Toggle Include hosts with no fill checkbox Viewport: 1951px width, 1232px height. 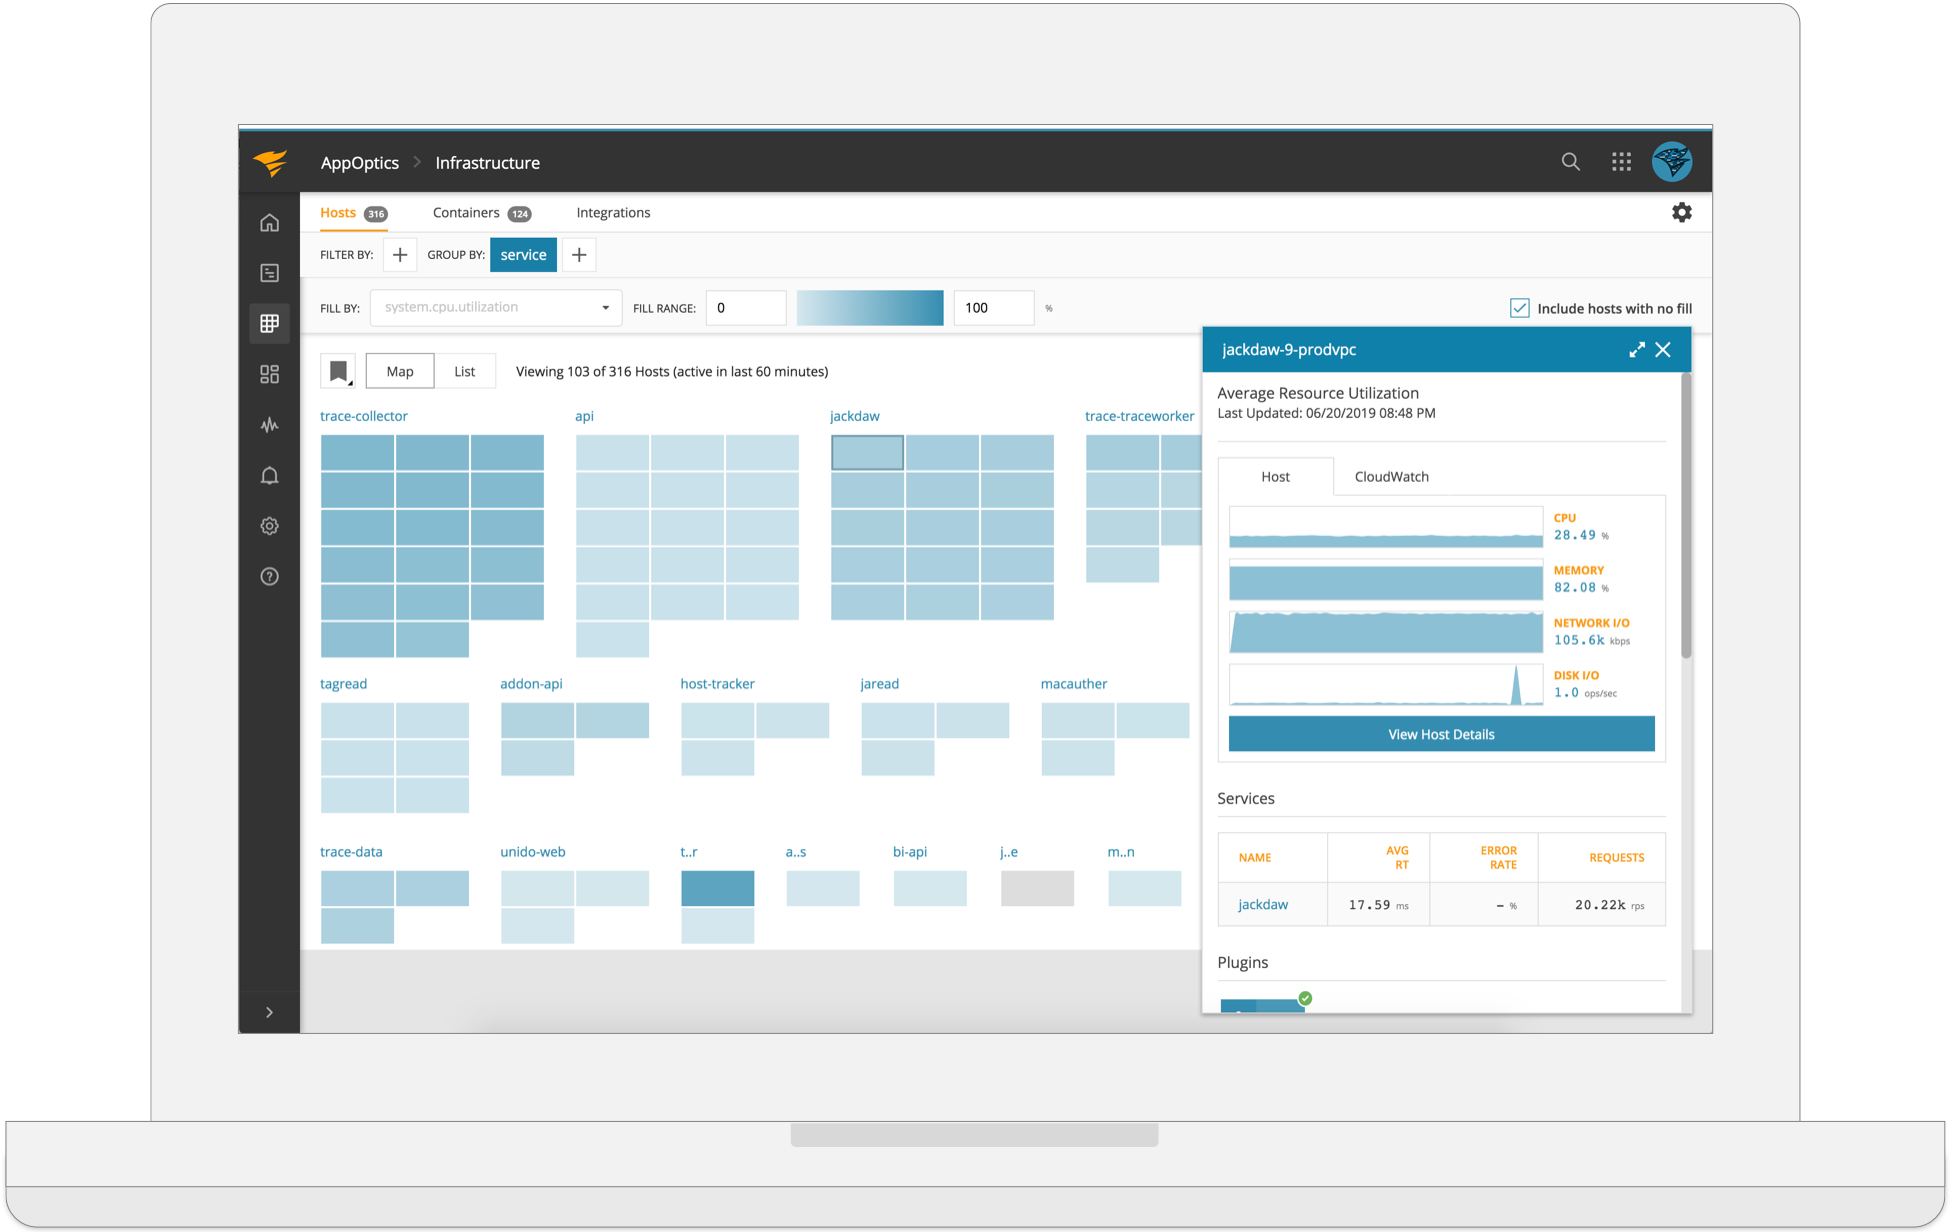[1519, 308]
